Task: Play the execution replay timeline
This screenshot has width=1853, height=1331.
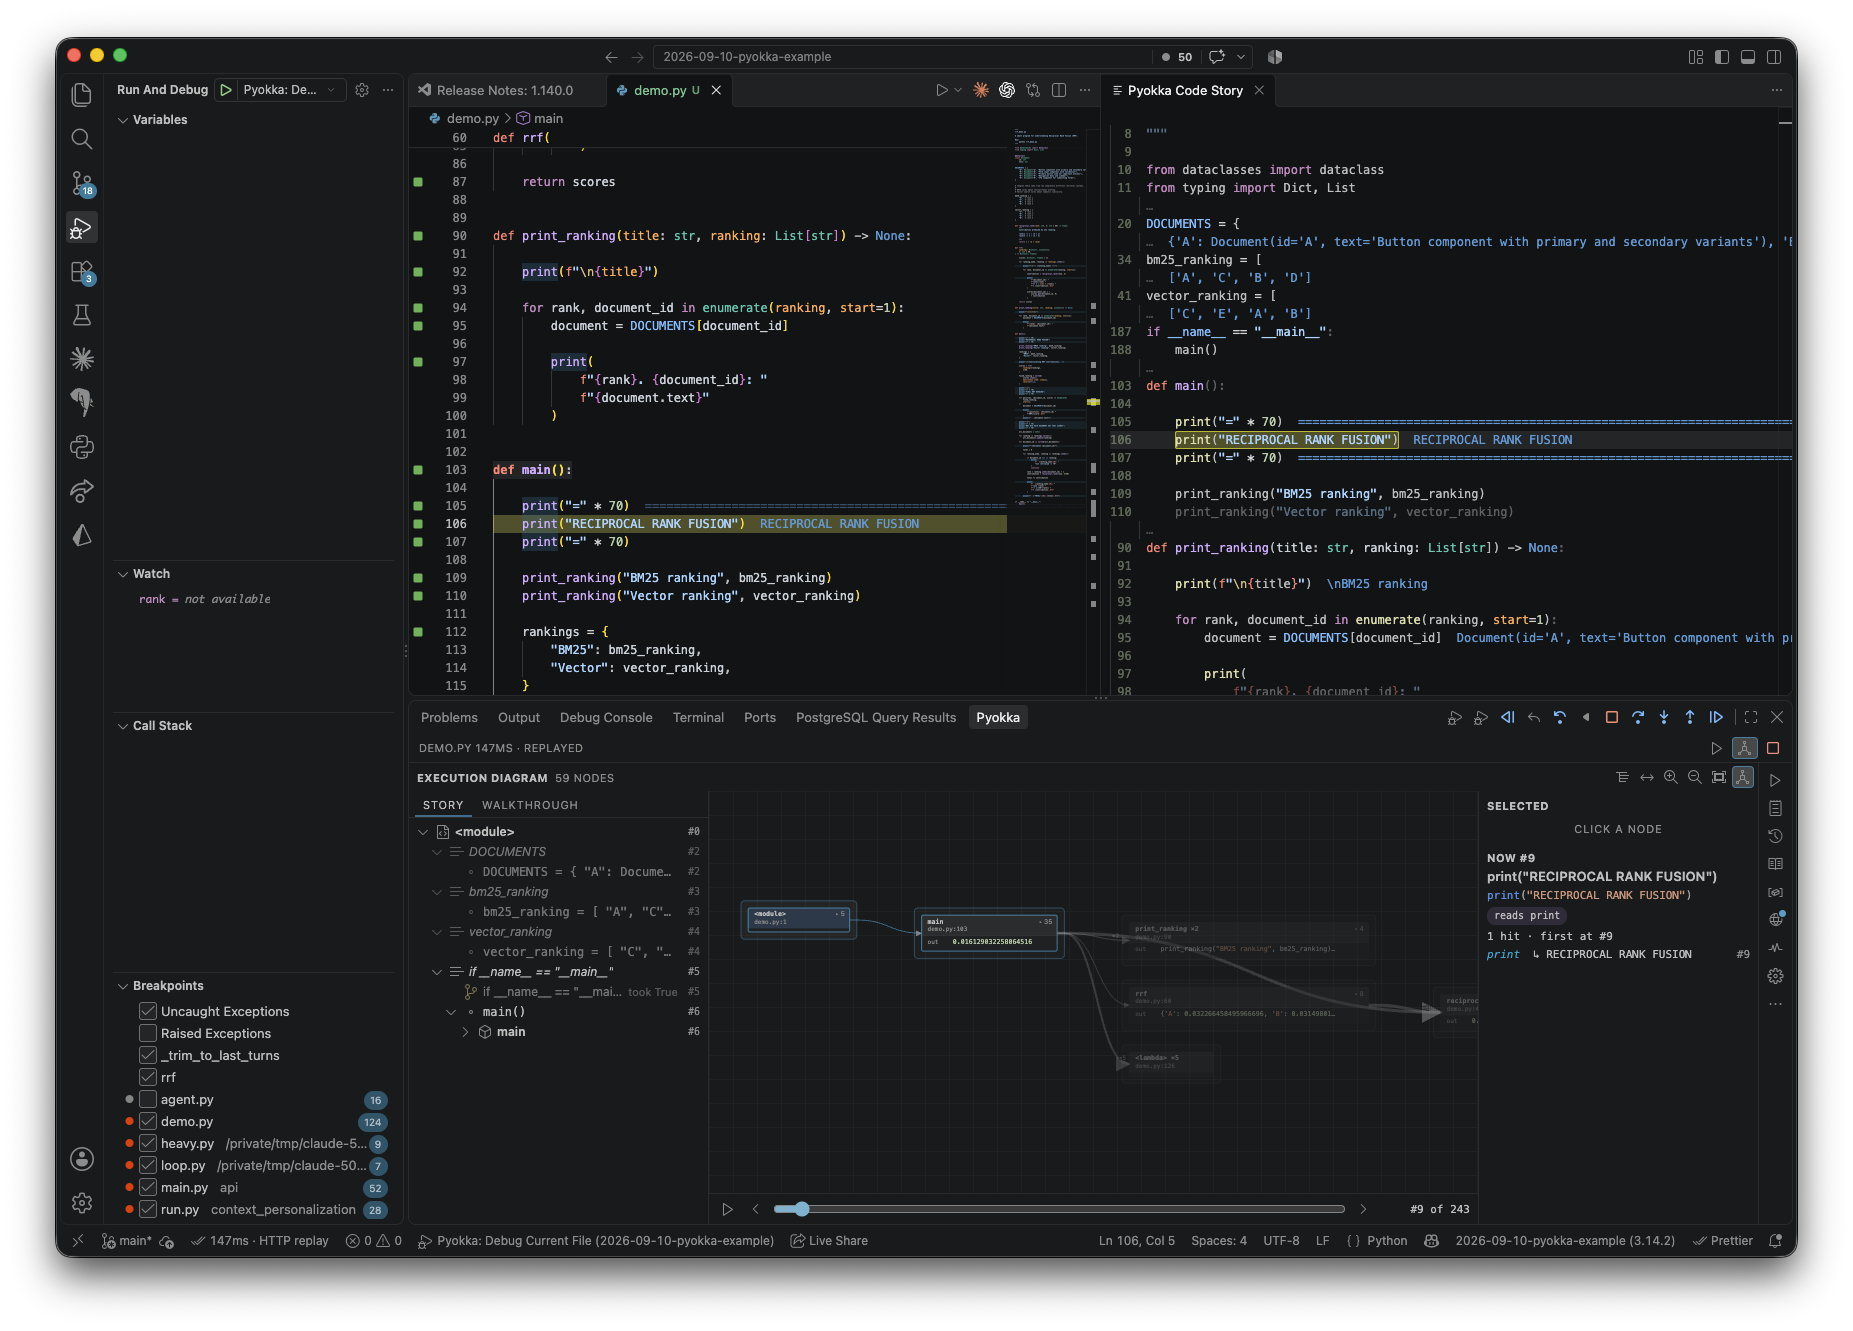Action: tap(727, 1209)
